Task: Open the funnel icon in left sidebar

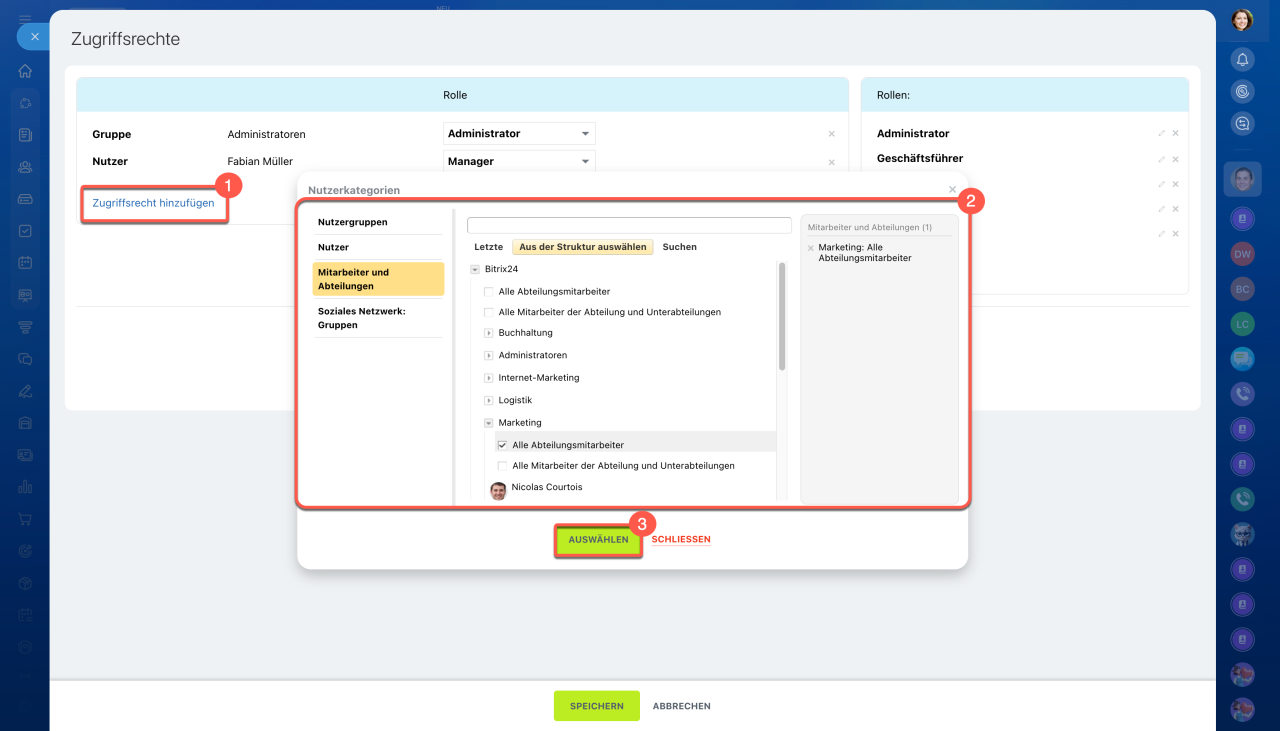Action: pos(25,327)
